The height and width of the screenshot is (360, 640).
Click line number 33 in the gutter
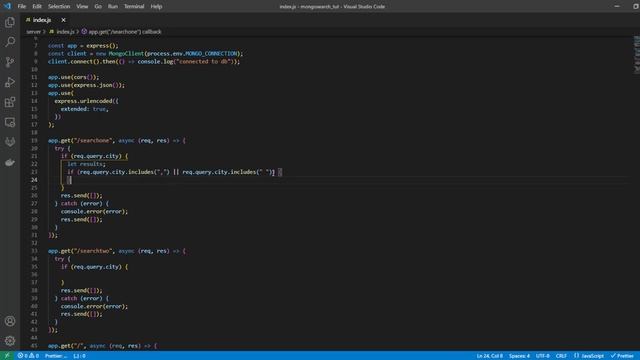[34, 251]
